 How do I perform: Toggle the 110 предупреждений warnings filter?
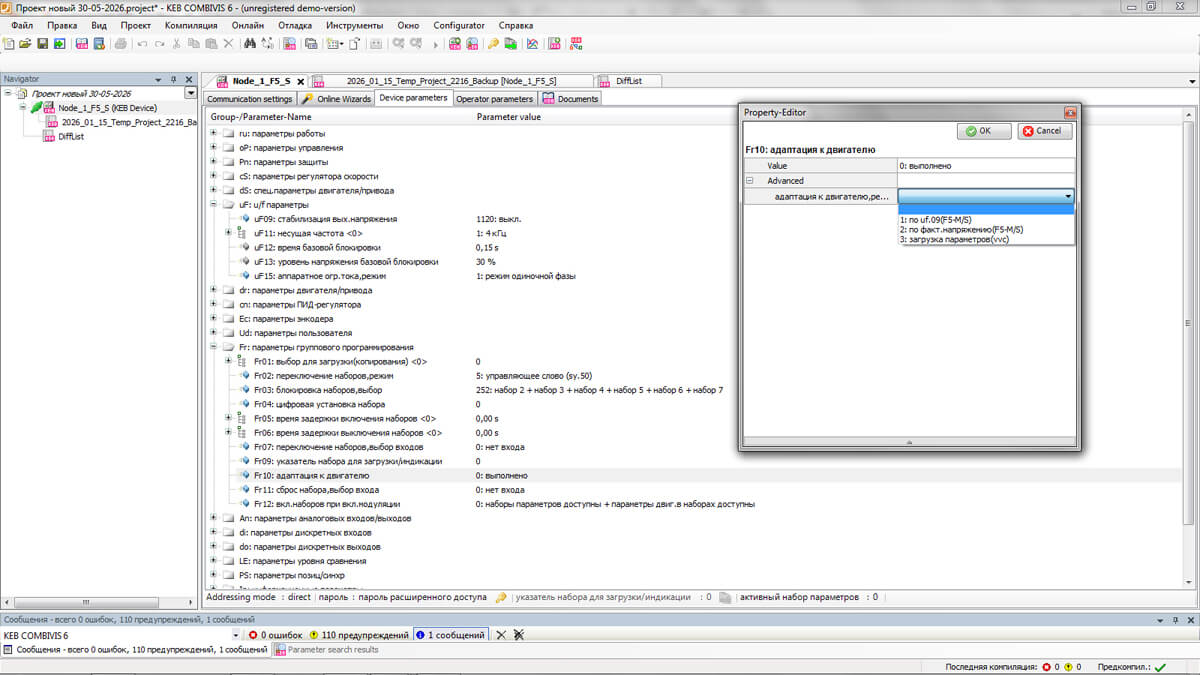[x=360, y=635]
